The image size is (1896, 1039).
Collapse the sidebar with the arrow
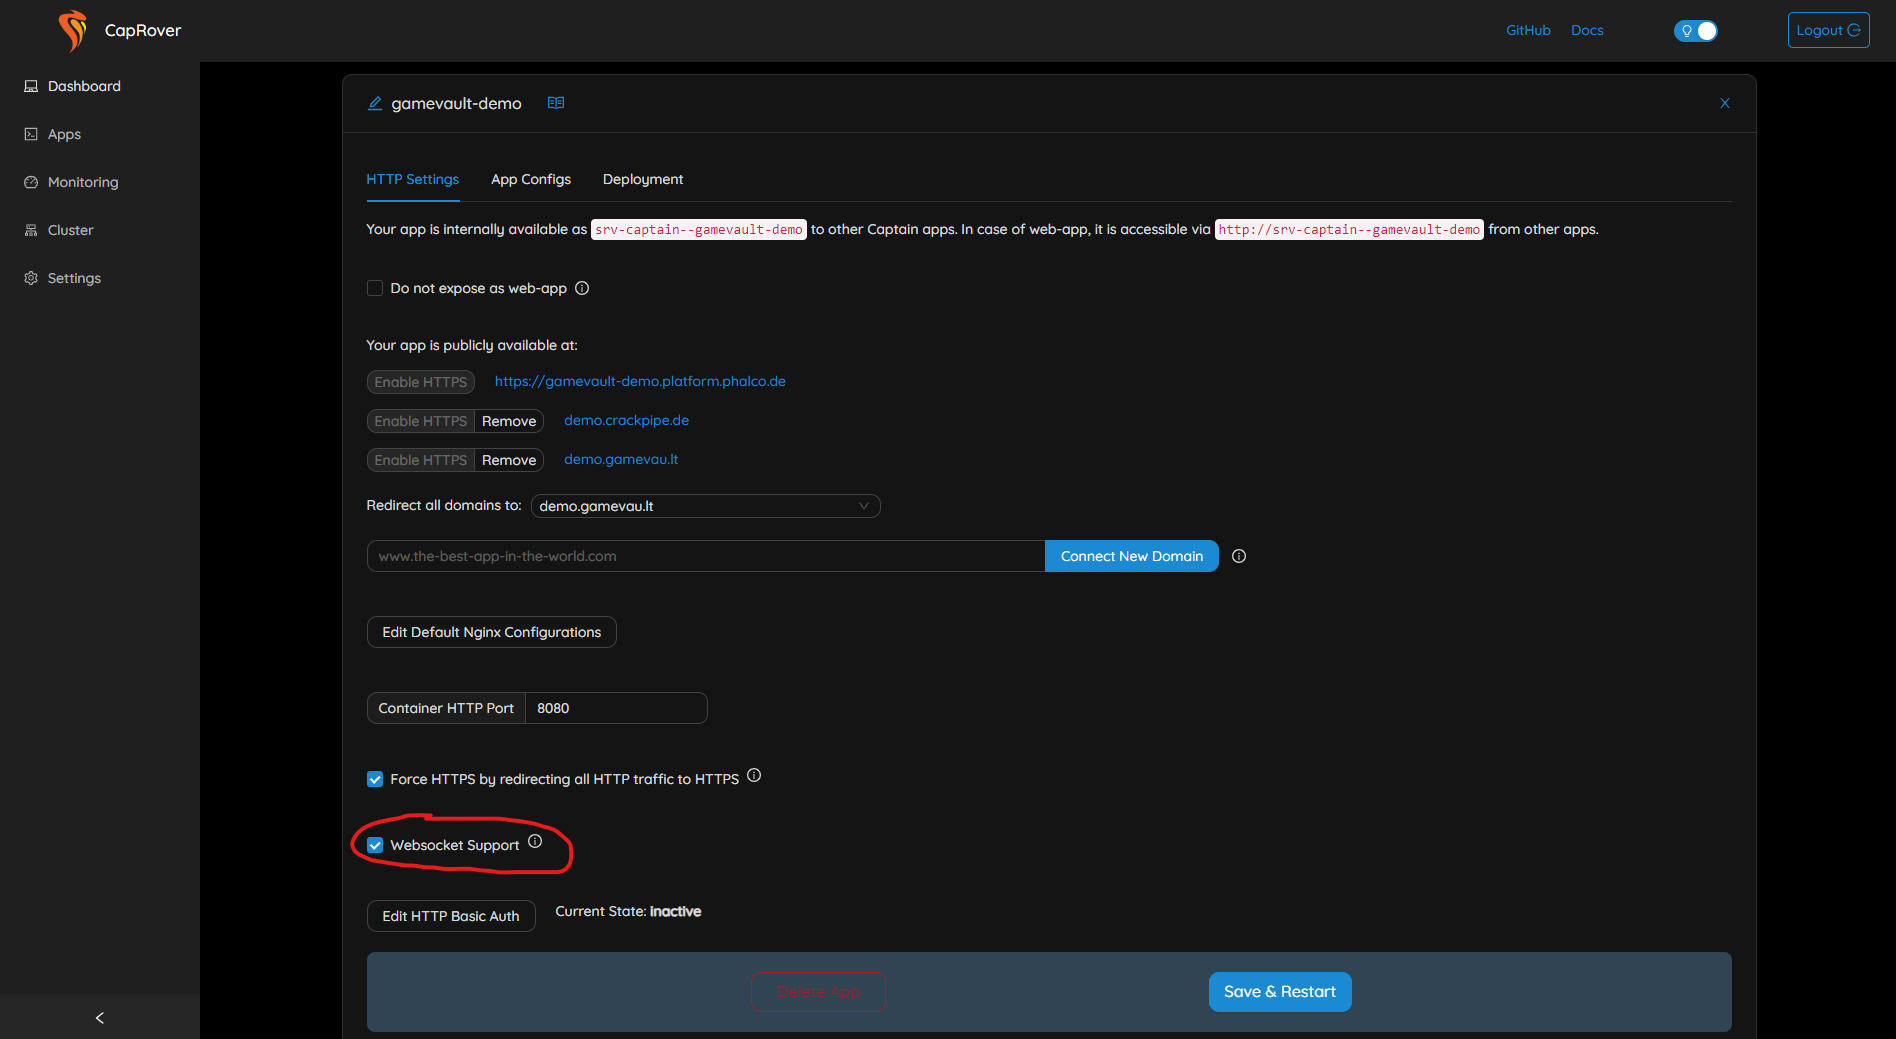pyautogui.click(x=99, y=1018)
